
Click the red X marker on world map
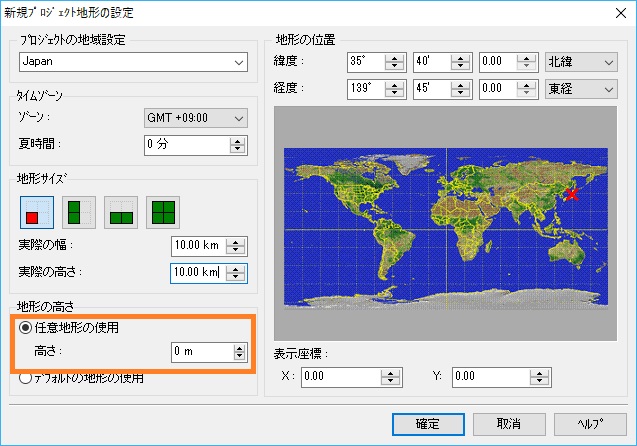(572, 193)
